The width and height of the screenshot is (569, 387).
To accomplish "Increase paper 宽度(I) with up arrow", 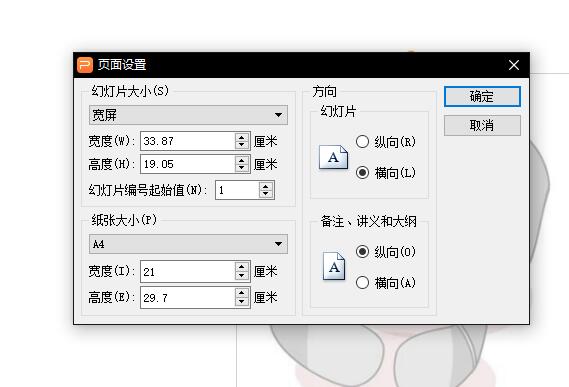I will tap(242, 267).
